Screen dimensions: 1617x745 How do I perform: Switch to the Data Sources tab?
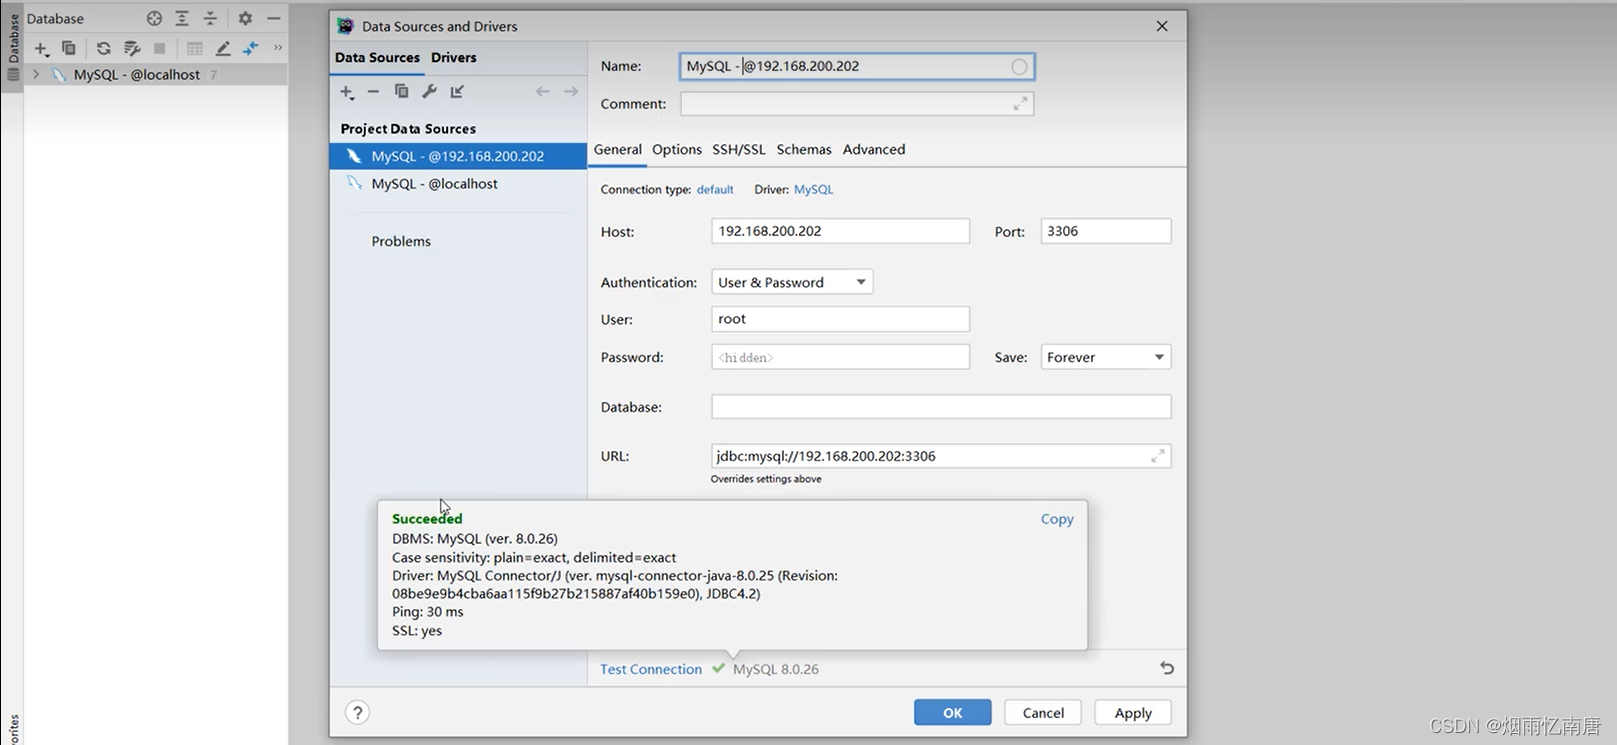377,58
